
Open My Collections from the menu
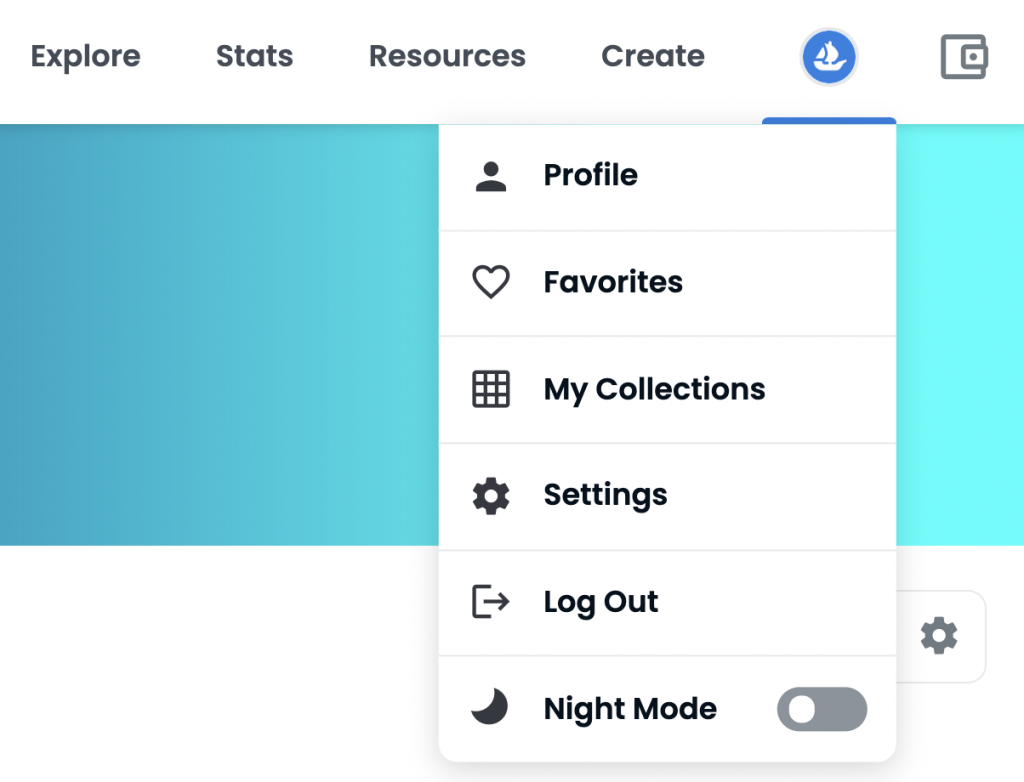654,389
